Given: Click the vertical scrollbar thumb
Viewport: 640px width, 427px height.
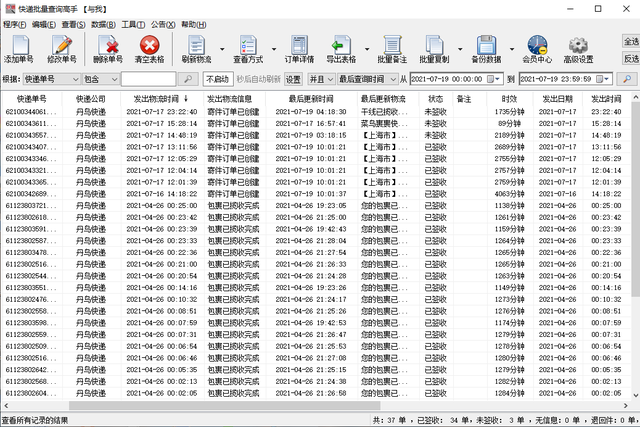Looking at the screenshot, I should (x=635, y=200).
